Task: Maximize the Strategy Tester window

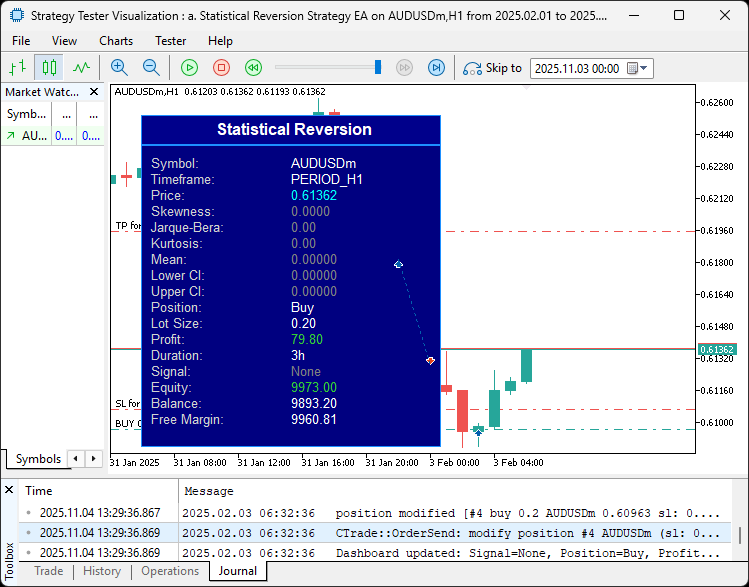Action: pyautogui.click(x=679, y=15)
